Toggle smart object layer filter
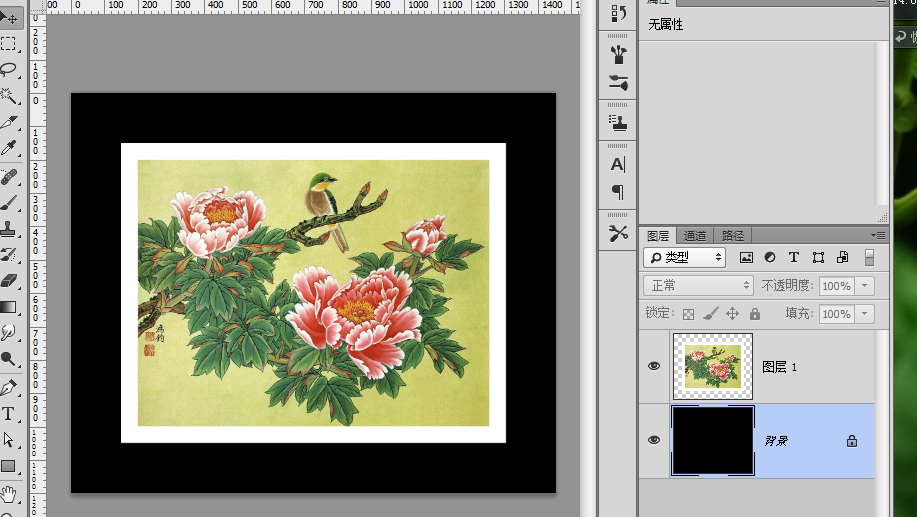 842,257
